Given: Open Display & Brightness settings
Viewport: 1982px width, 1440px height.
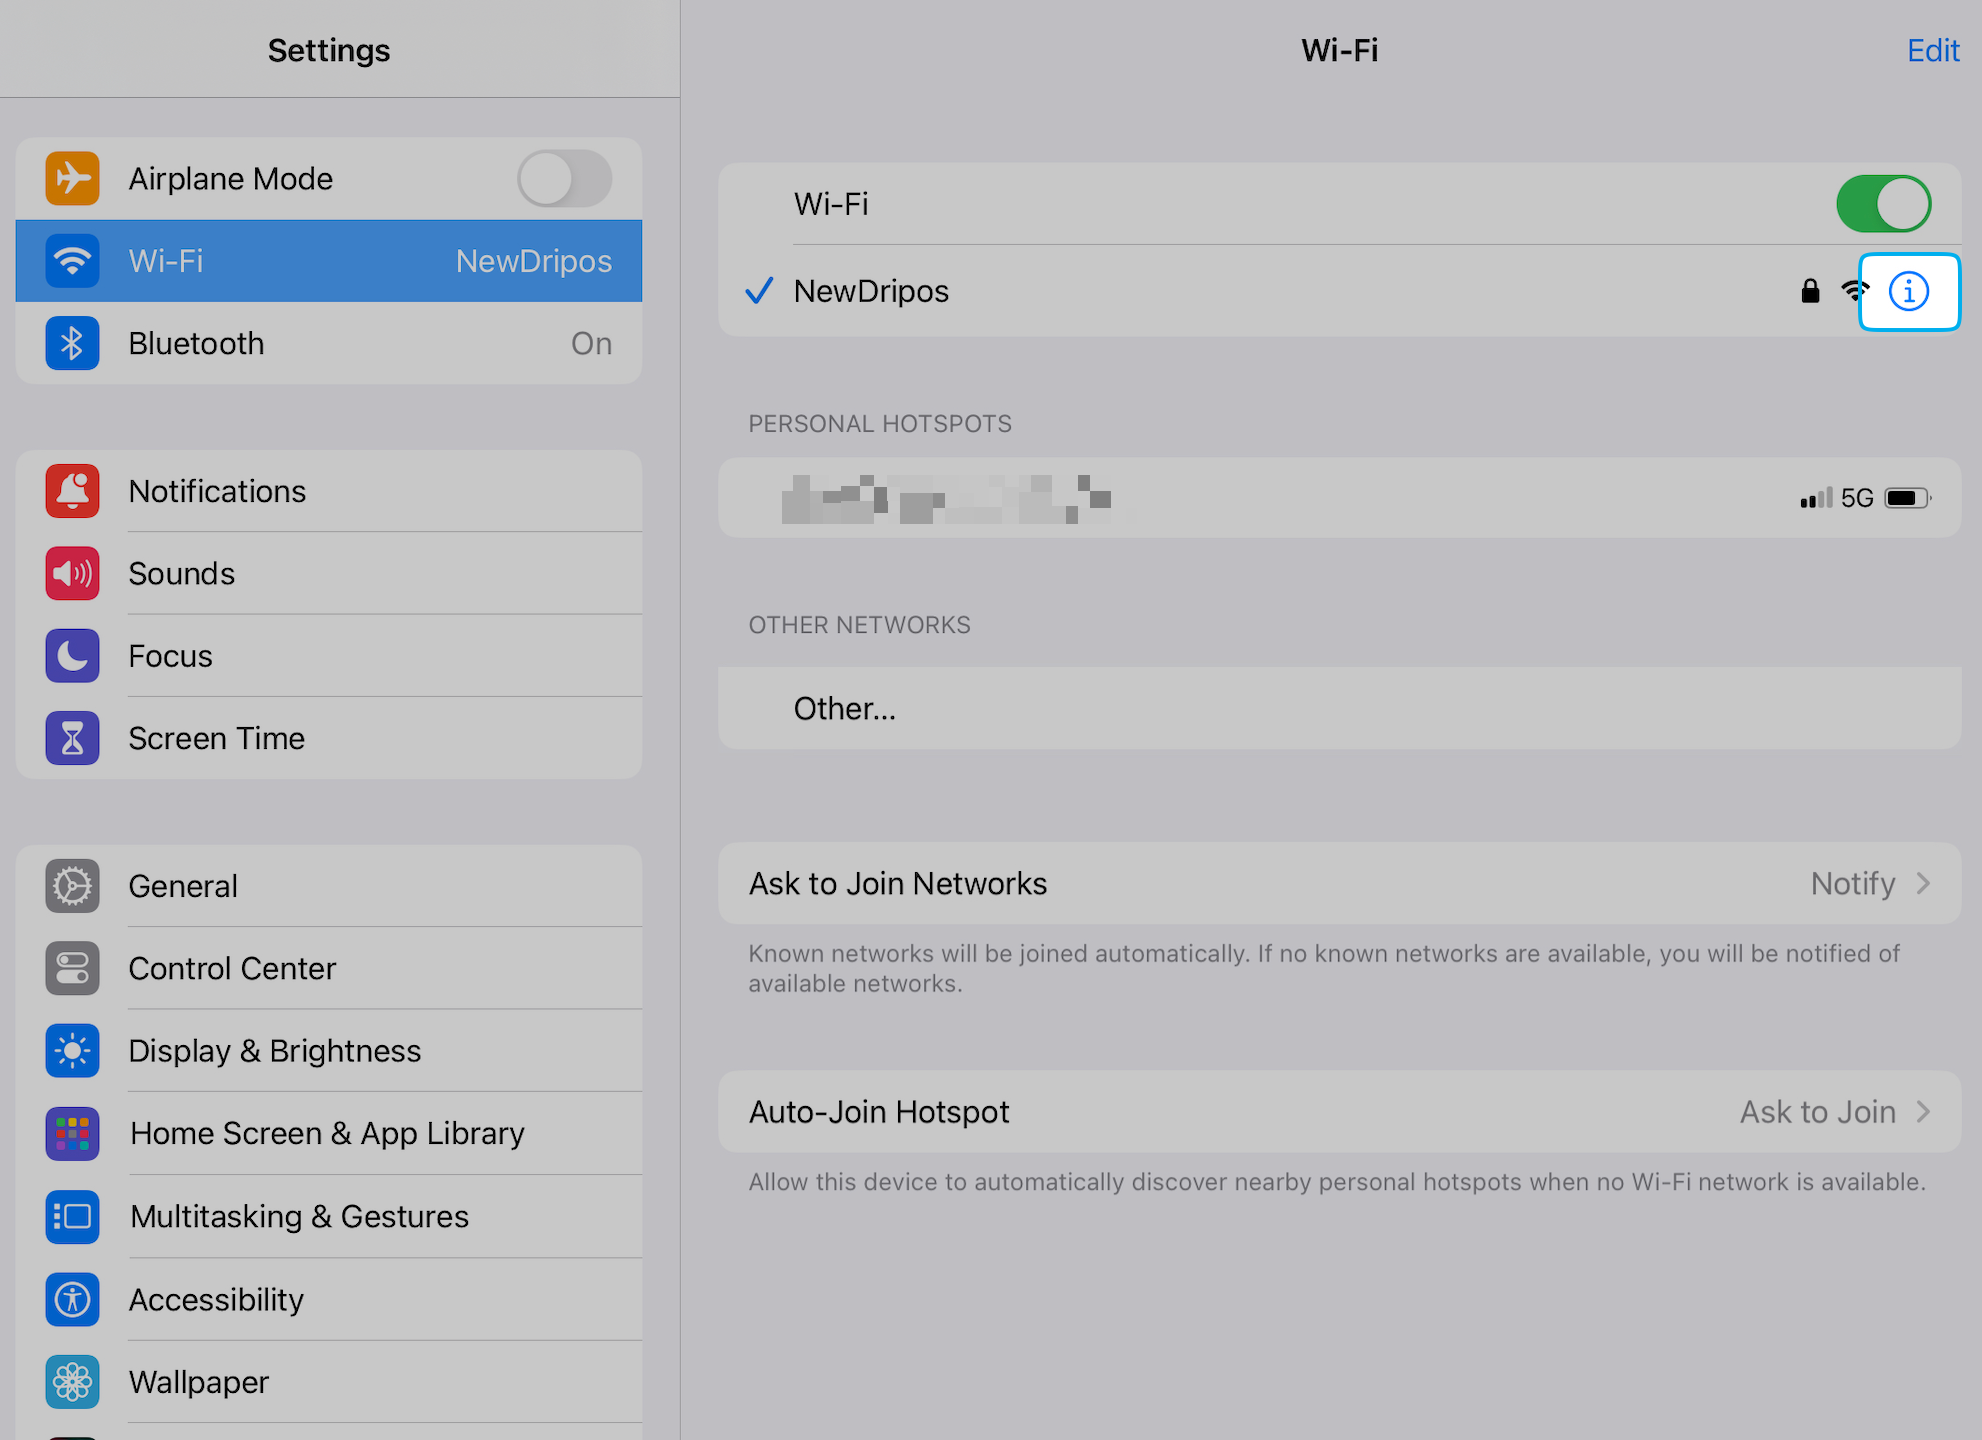Looking at the screenshot, I should [275, 1051].
